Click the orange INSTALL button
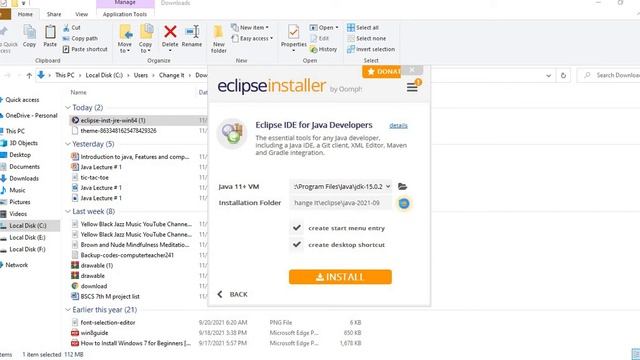This screenshot has height=360, width=640. pos(340,277)
